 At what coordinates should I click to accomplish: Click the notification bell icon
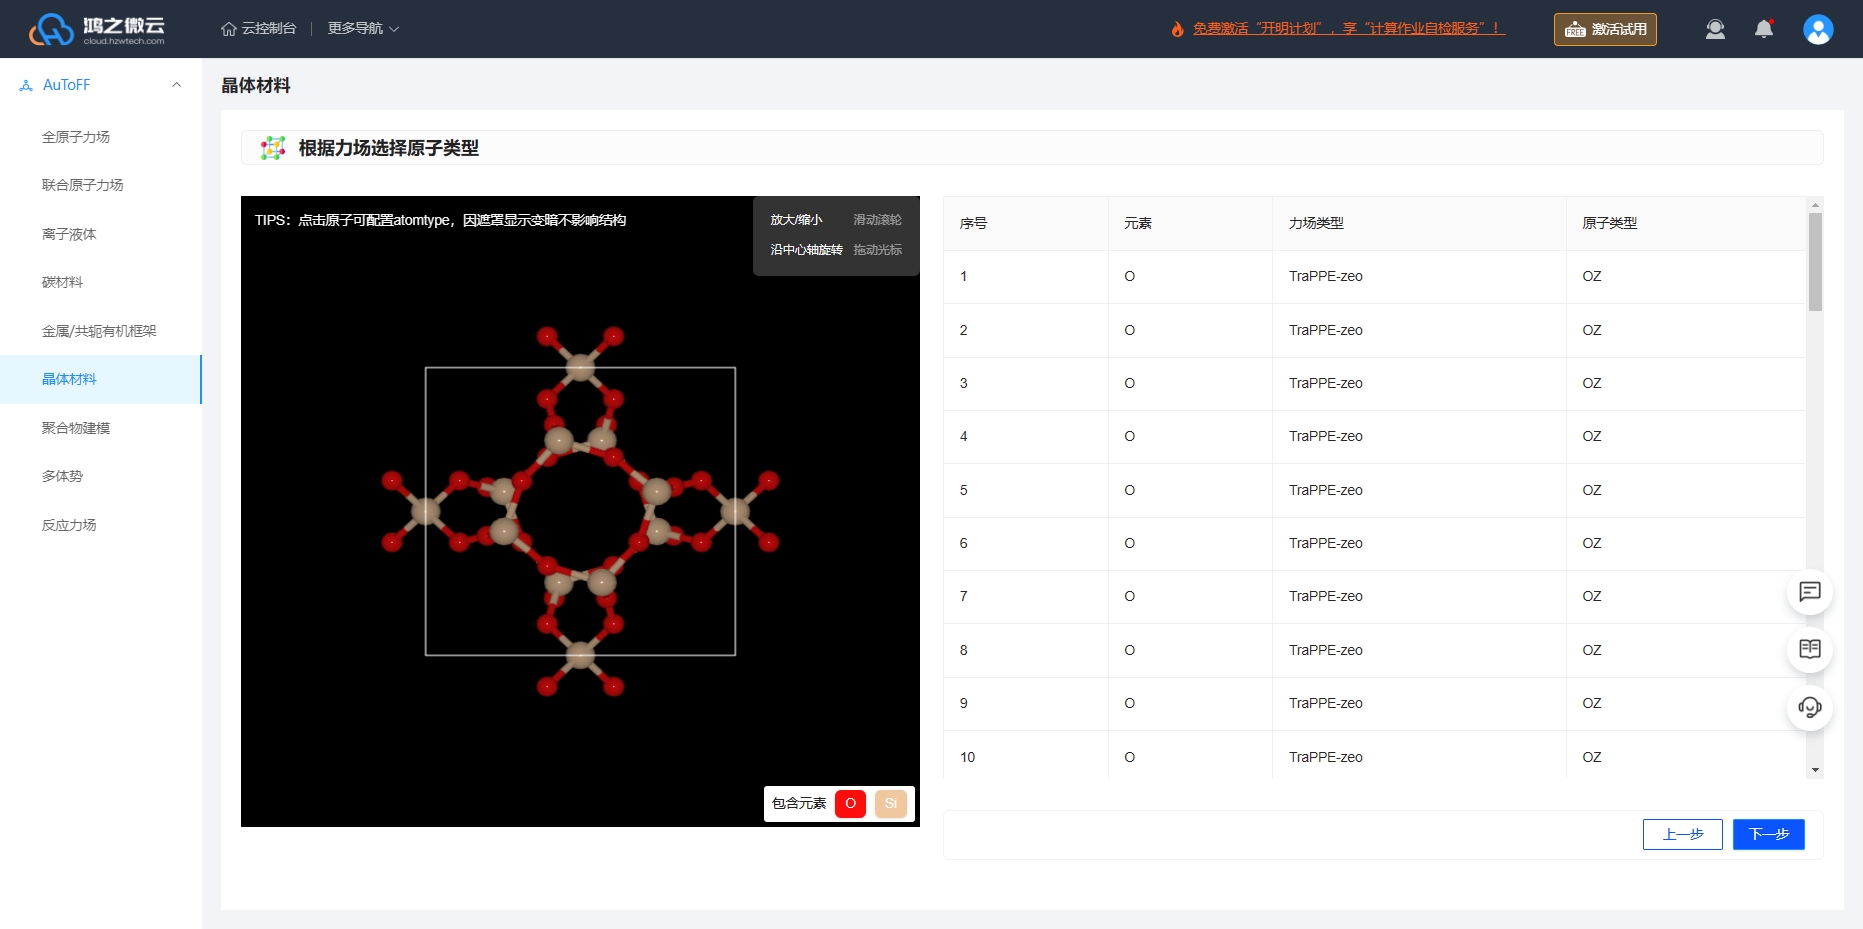point(1764,29)
